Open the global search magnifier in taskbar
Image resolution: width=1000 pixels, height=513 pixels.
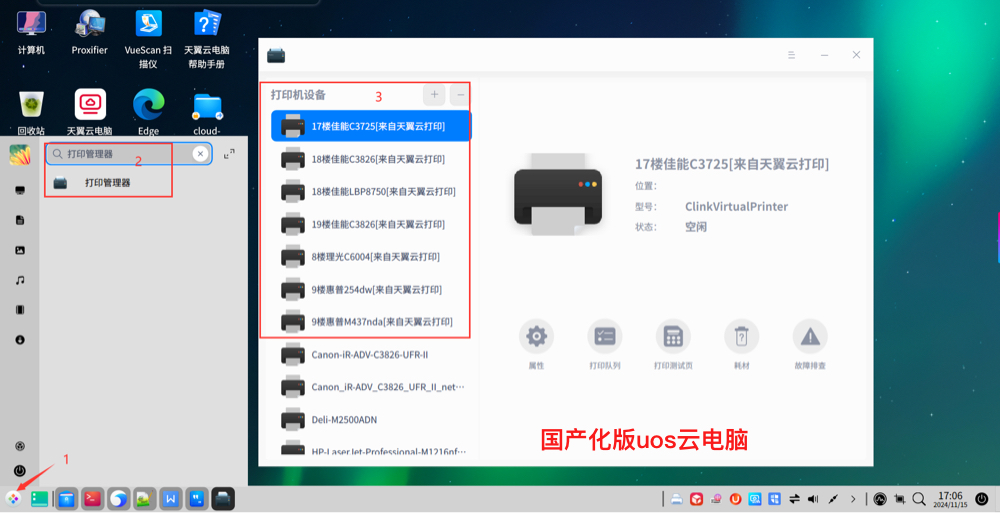click(919, 499)
